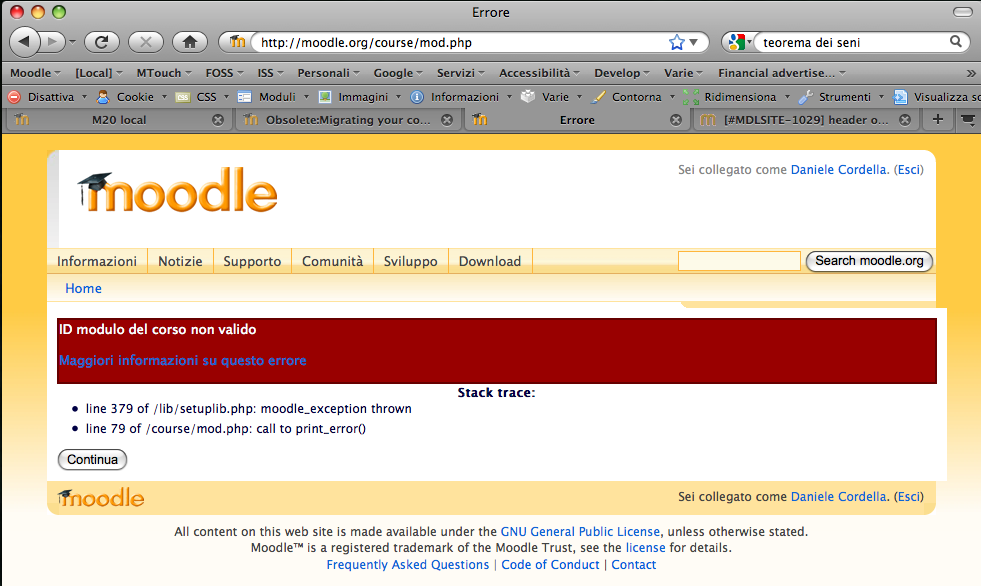981x586 pixels.
Task: Log out via Esci link in header
Action: click(909, 169)
